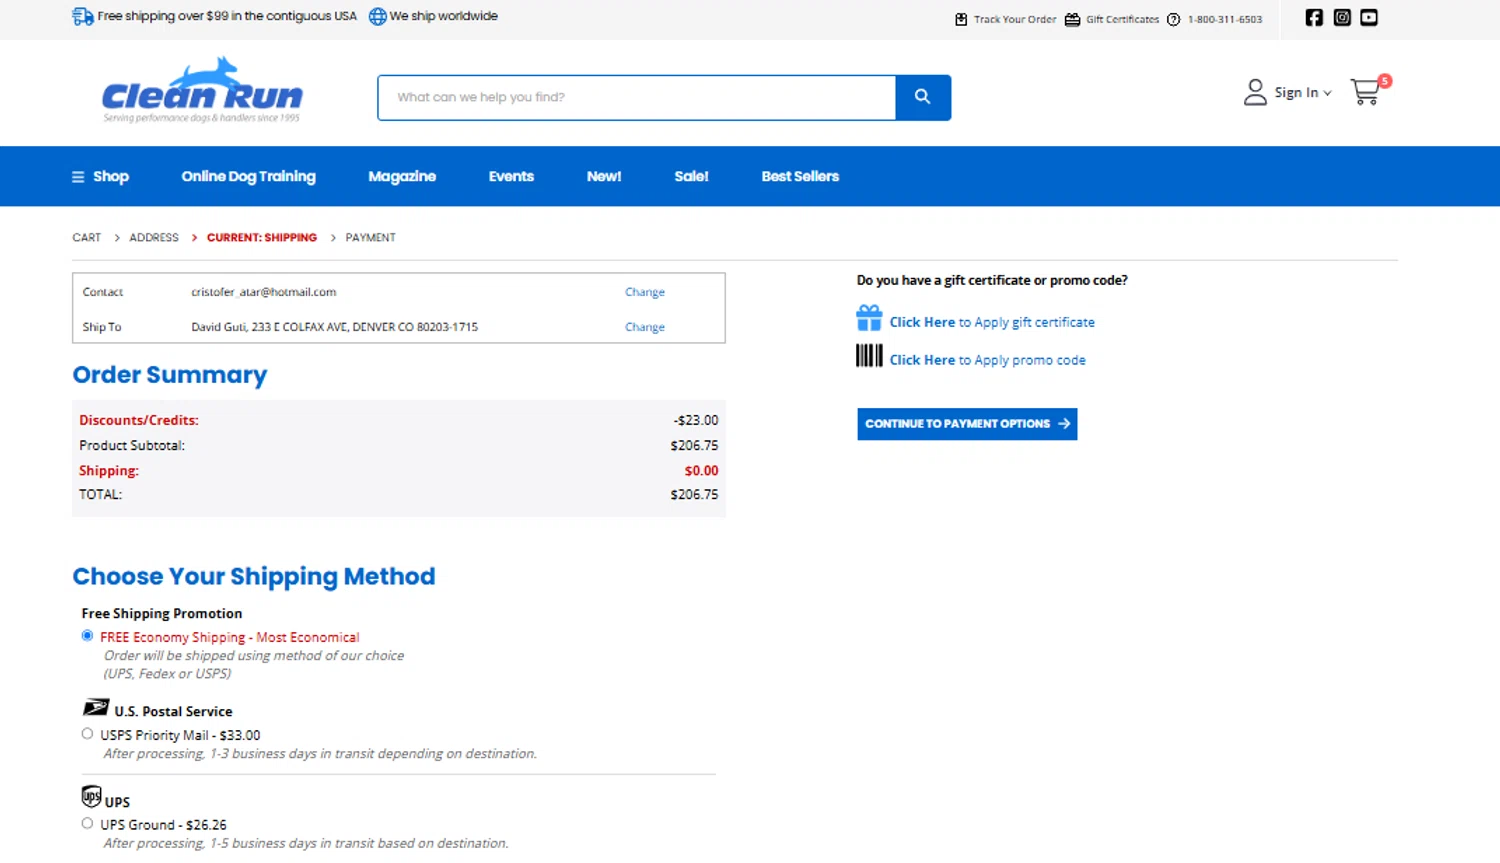Image resolution: width=1500 pixels, height=863 pixels.
Task: Click the cristofer_atar@hotmail.com email text
Action: 263,292
